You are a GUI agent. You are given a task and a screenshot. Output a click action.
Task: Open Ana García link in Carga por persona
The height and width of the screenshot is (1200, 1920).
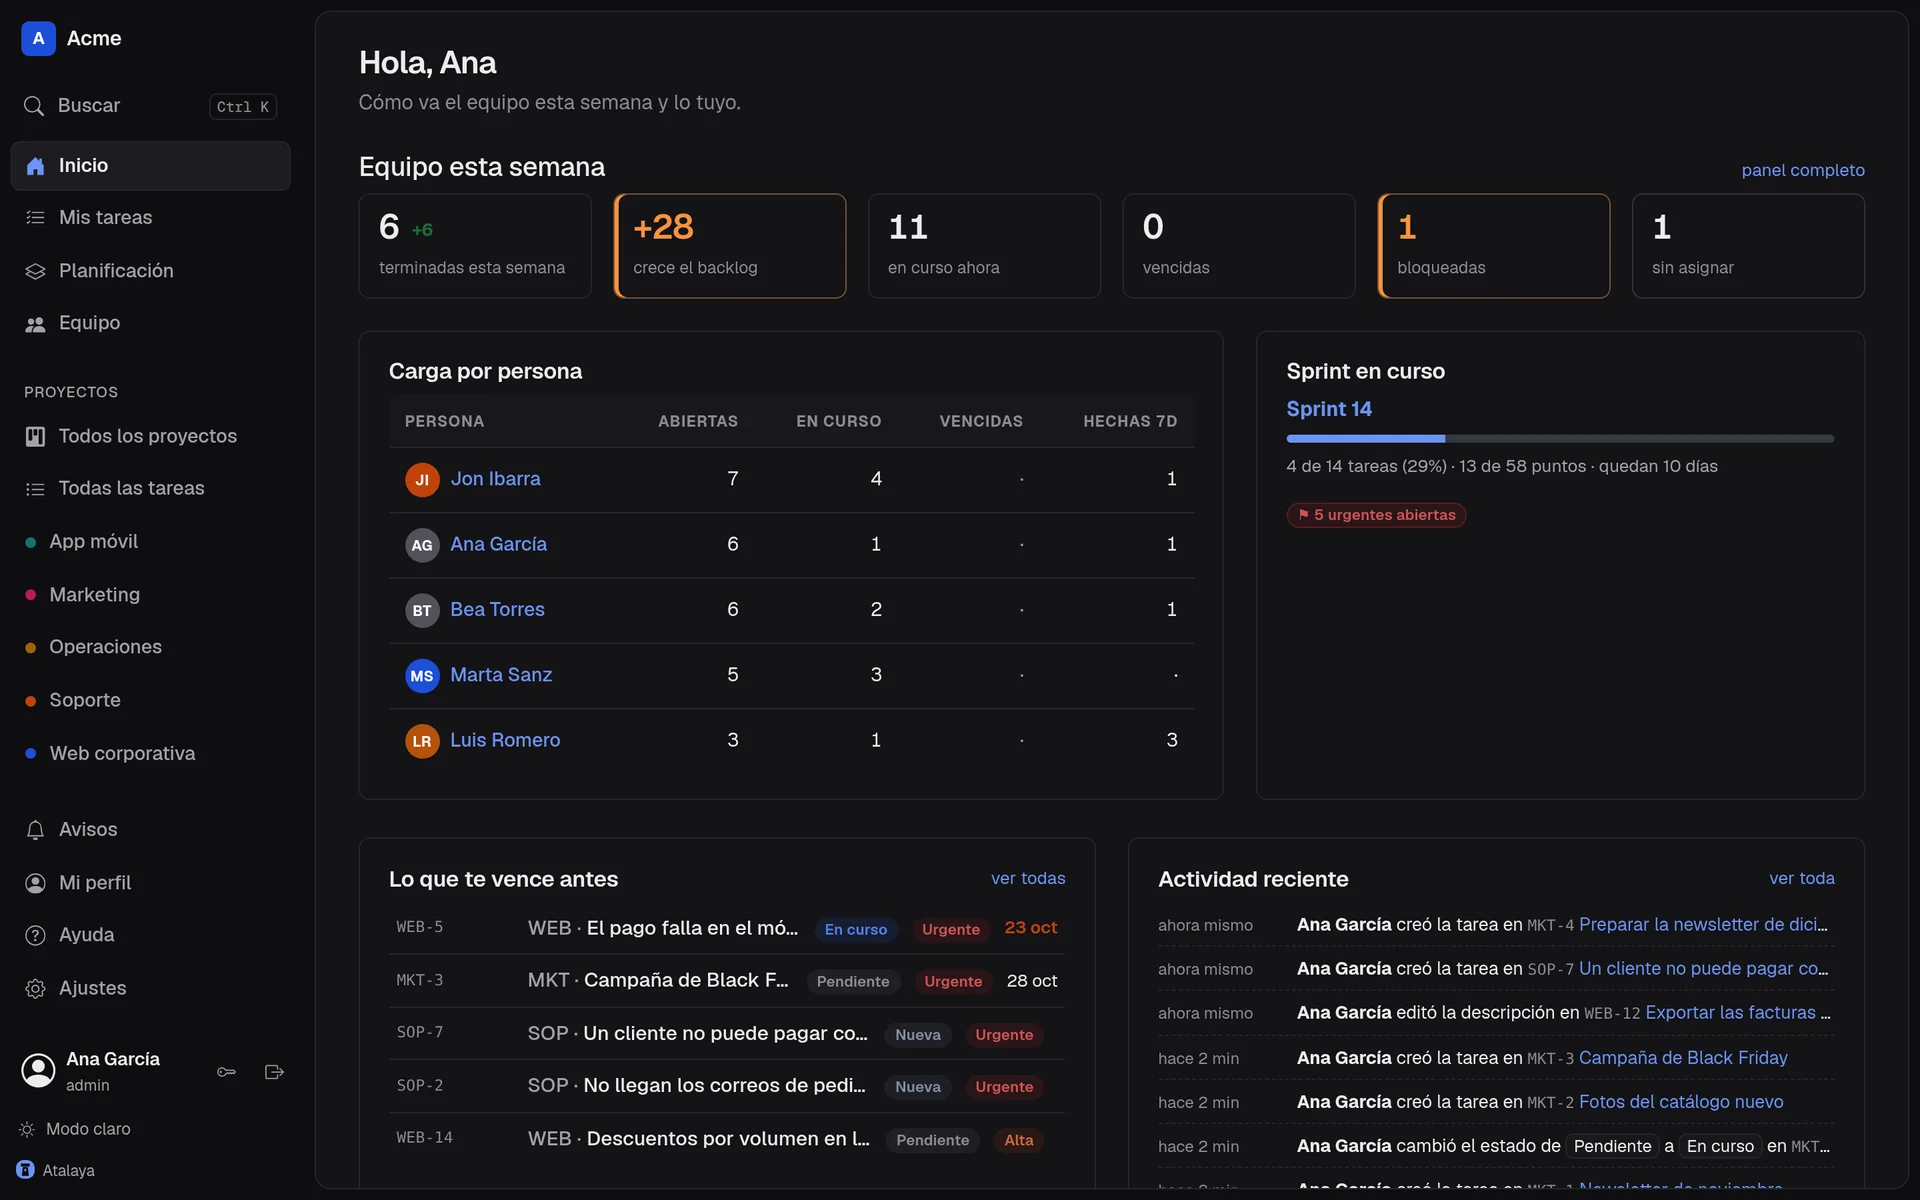pyautogui.click(x=498, y=544)
